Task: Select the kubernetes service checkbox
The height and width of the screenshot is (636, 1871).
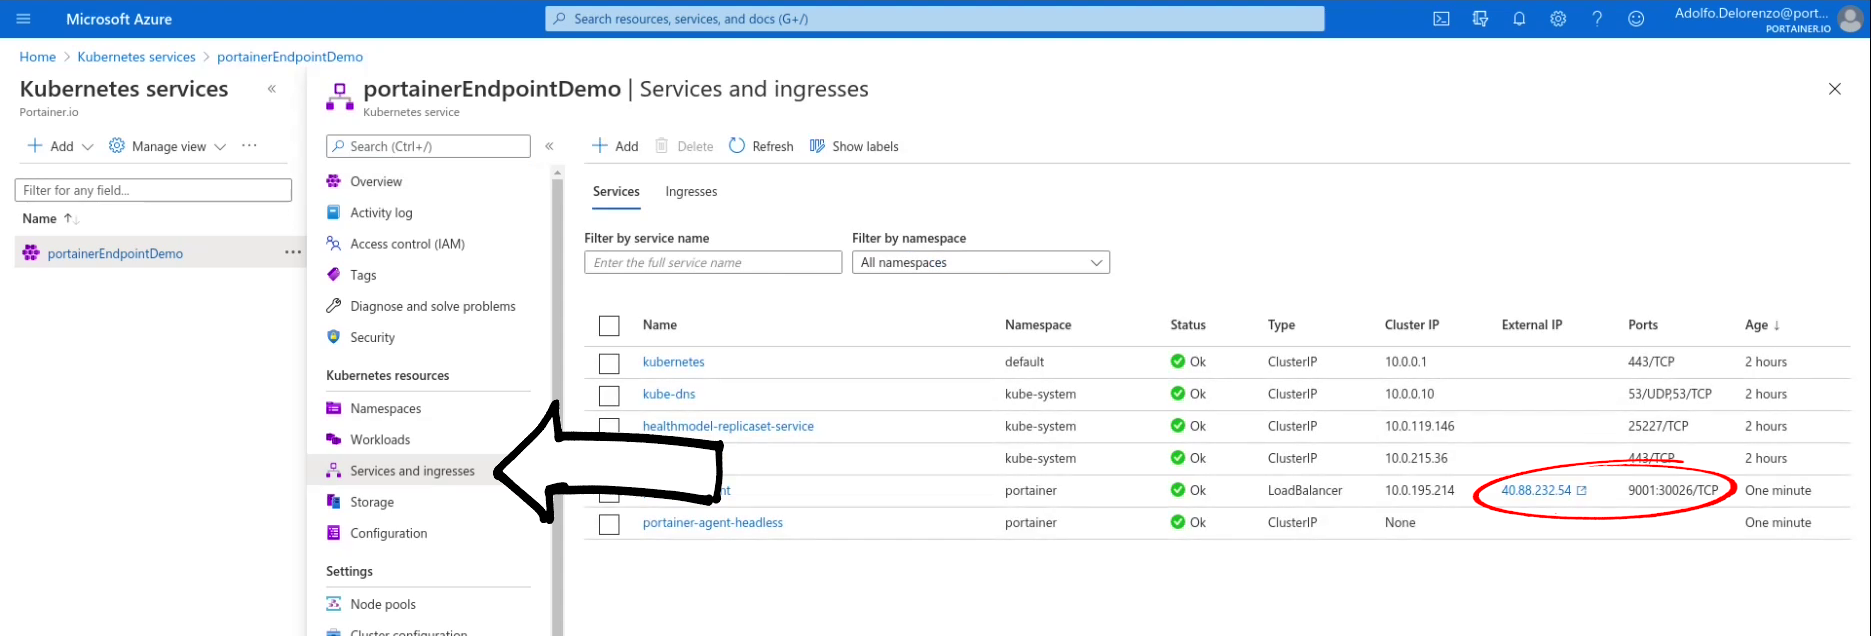Action: point(609,363)
